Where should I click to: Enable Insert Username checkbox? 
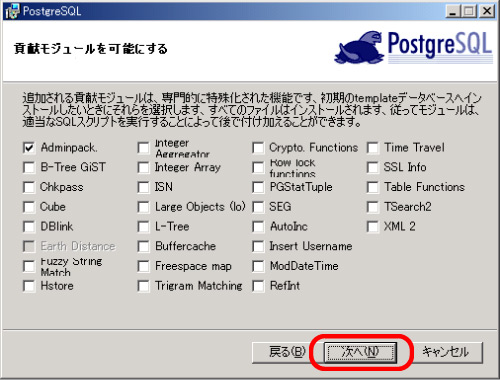click(x=258, y=246)
